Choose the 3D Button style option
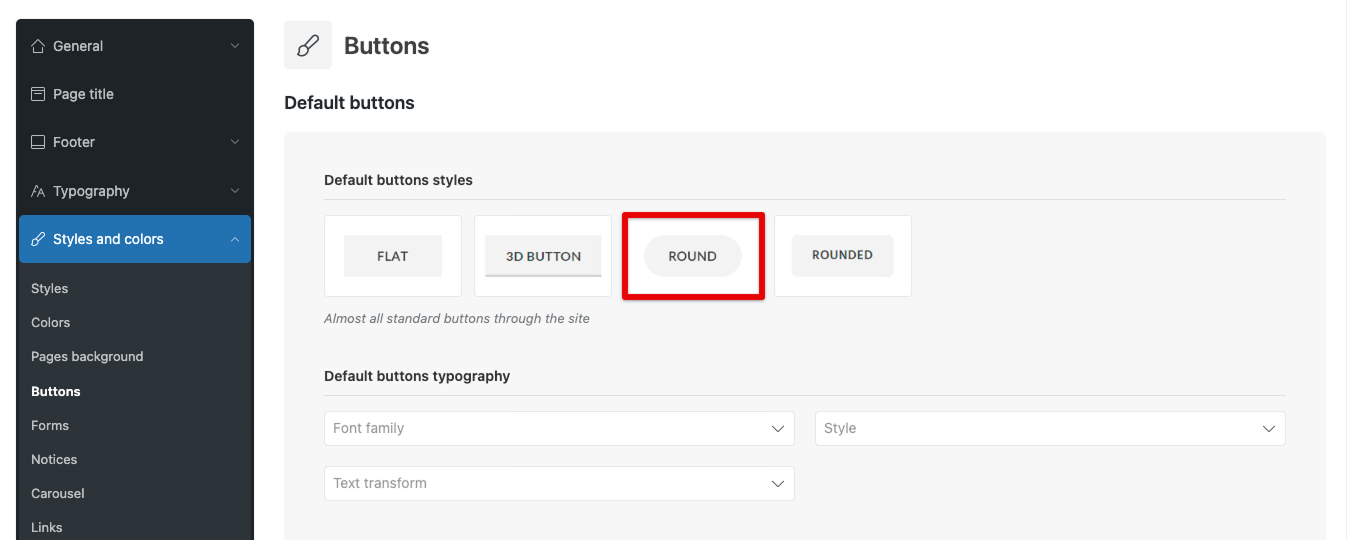The image size is (1347, 540). coord(543,256)
